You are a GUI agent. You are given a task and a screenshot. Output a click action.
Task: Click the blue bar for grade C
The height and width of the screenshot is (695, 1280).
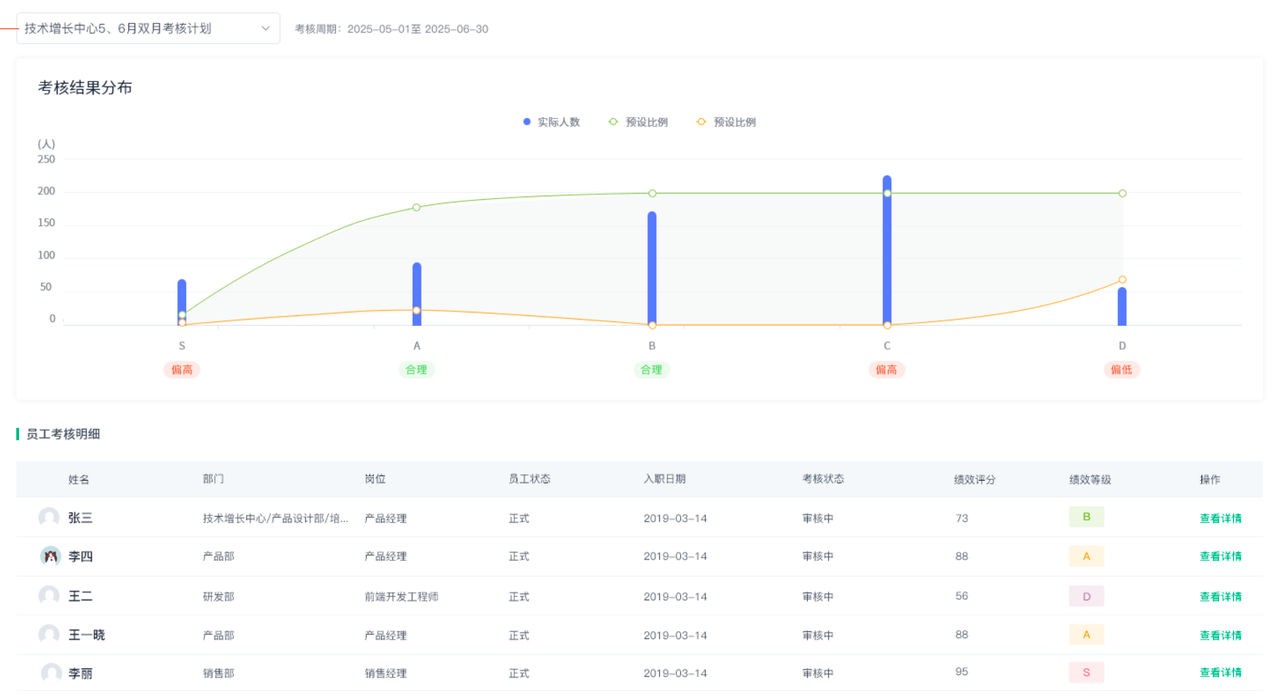point(887,260)
